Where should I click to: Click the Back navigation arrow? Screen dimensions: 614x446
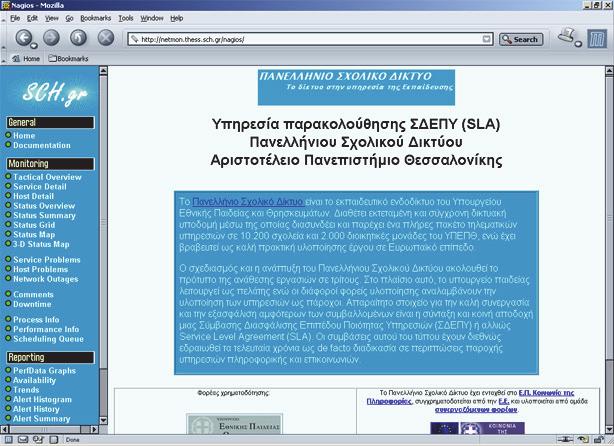tap(23, 38)
